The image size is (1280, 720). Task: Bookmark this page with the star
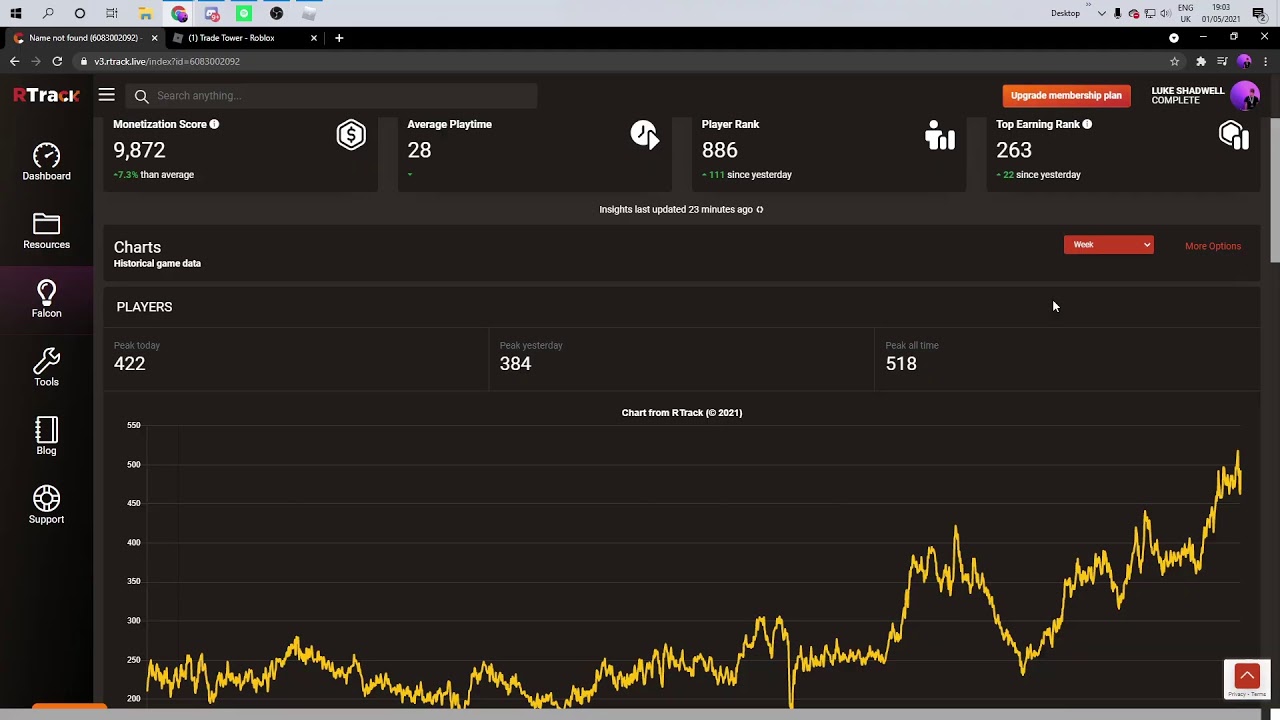click(1174, 61)
